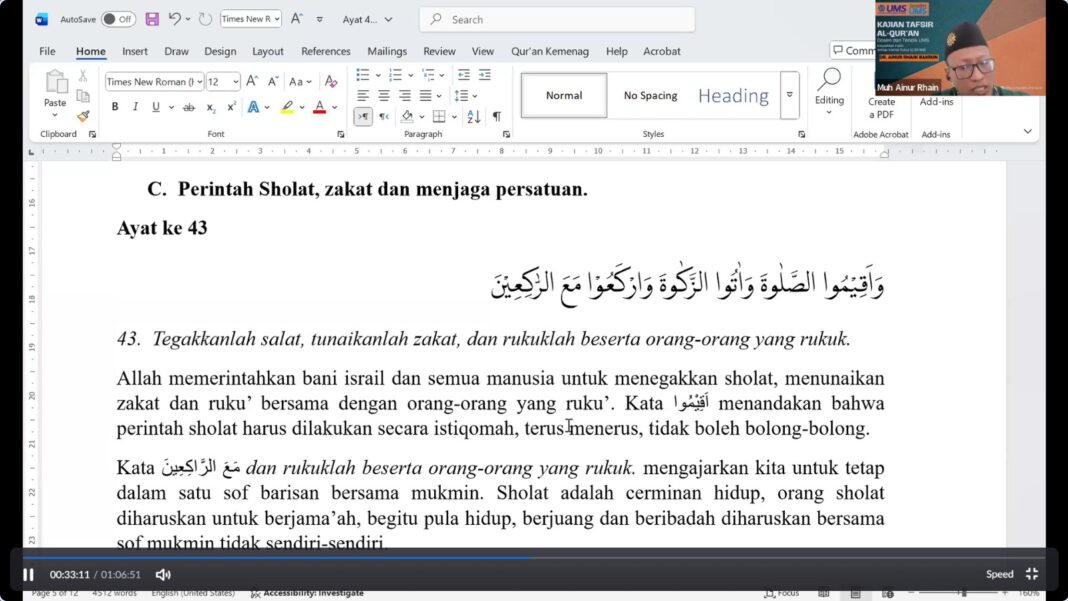Click the red font color swatch
The image size is (1068, 601).
pos(319,107)
